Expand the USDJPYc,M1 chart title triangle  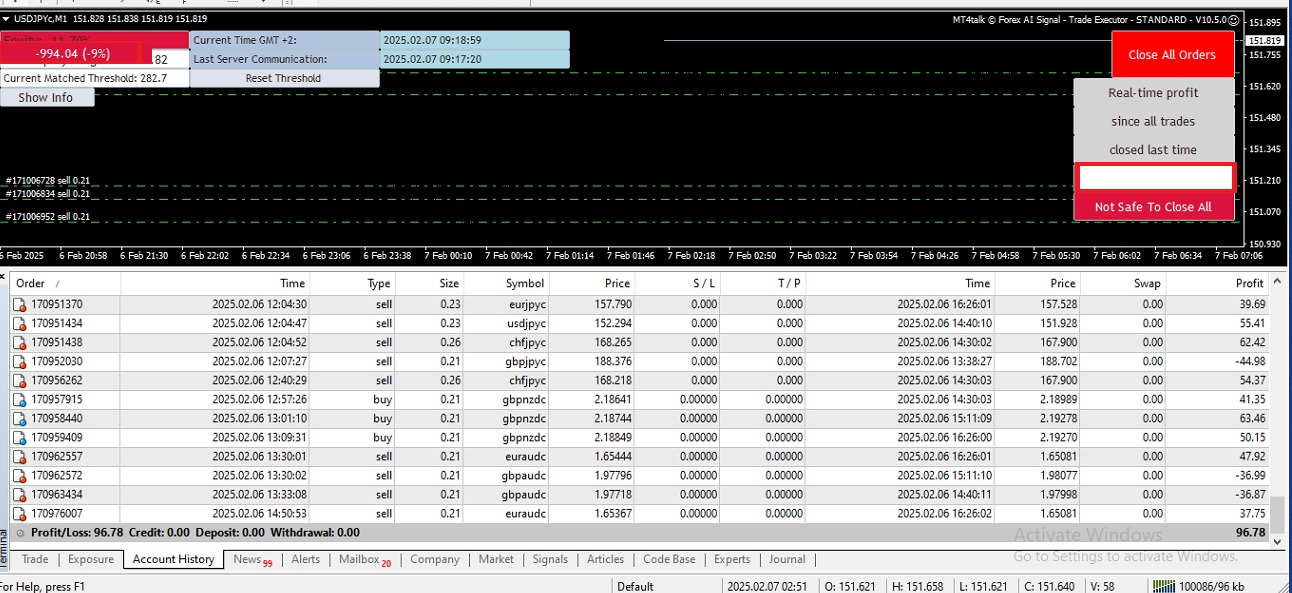(x=6, y=19)
